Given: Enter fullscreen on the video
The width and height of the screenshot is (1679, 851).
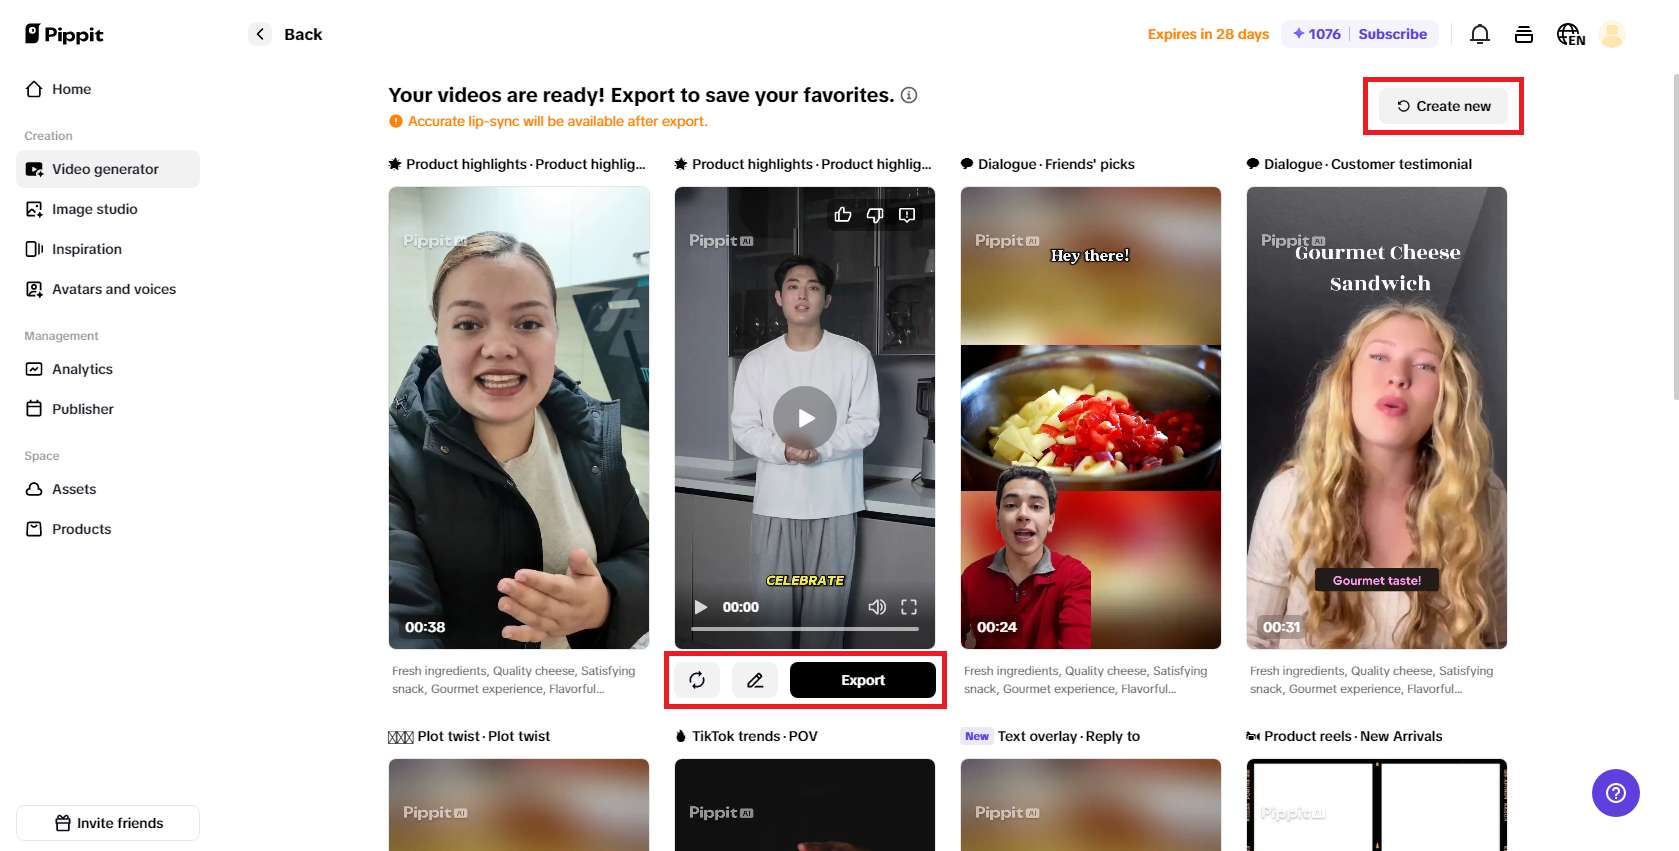Looking at the screenshot, I should 909,607.
